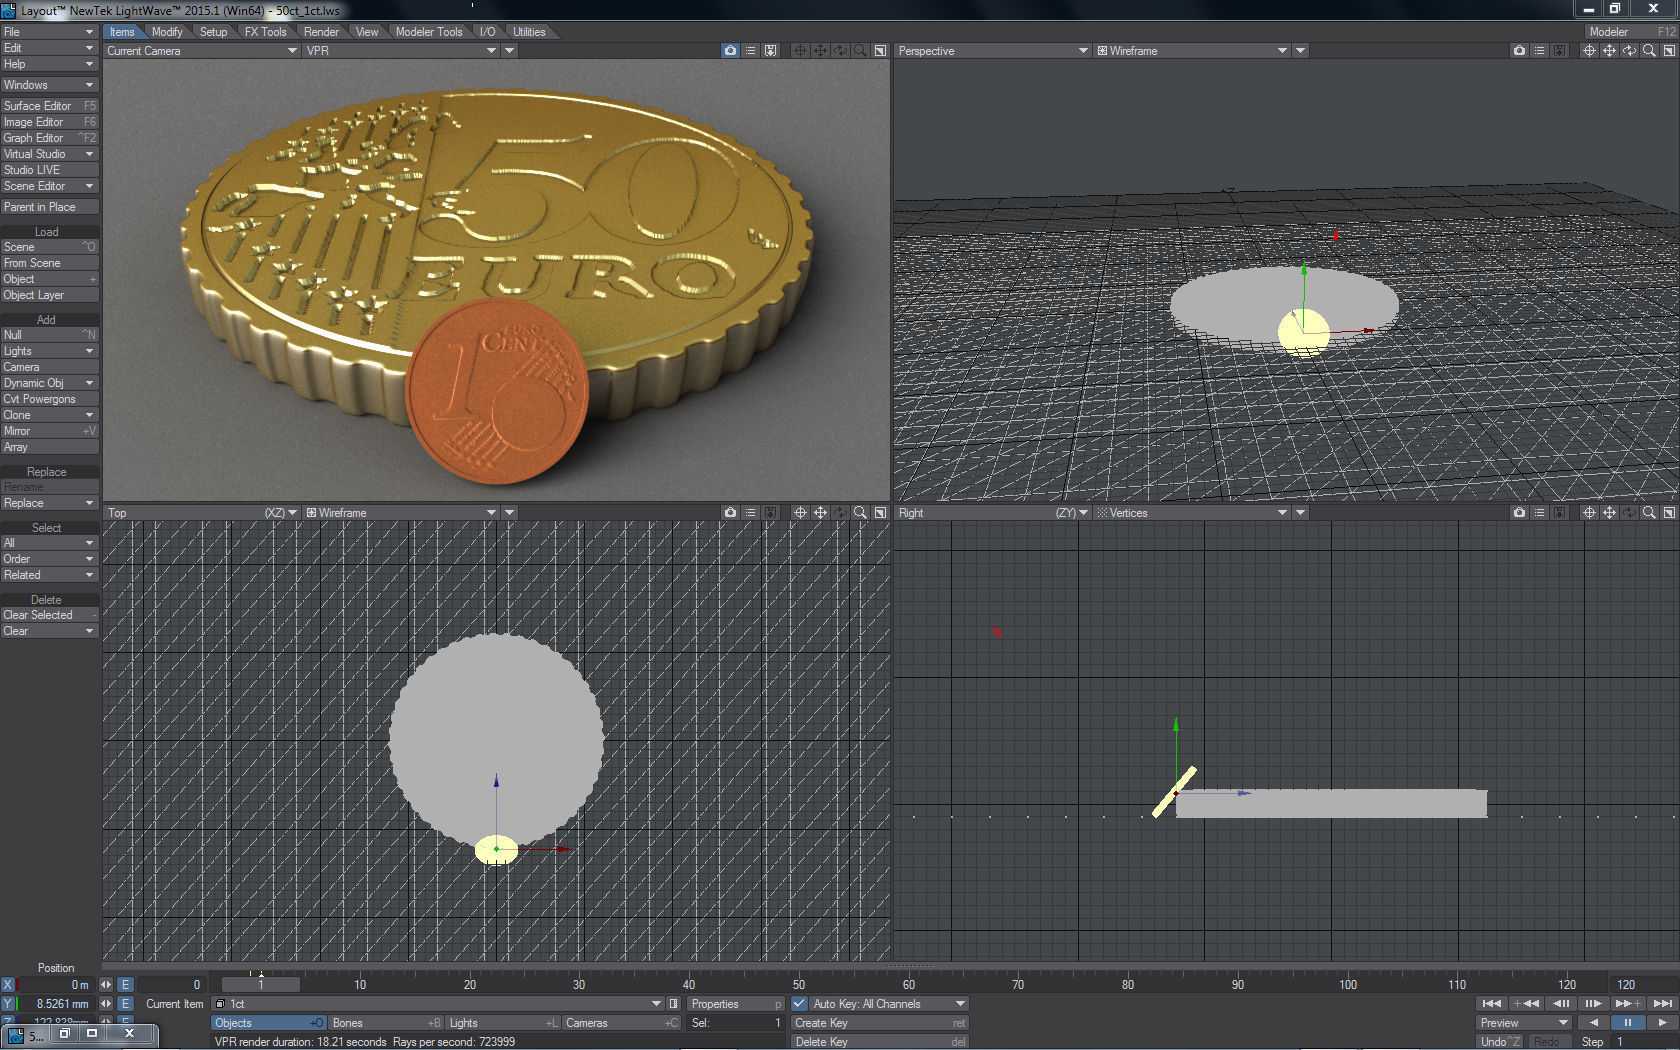Click the zoom icon in the Right viewport header

(1649, 512)
